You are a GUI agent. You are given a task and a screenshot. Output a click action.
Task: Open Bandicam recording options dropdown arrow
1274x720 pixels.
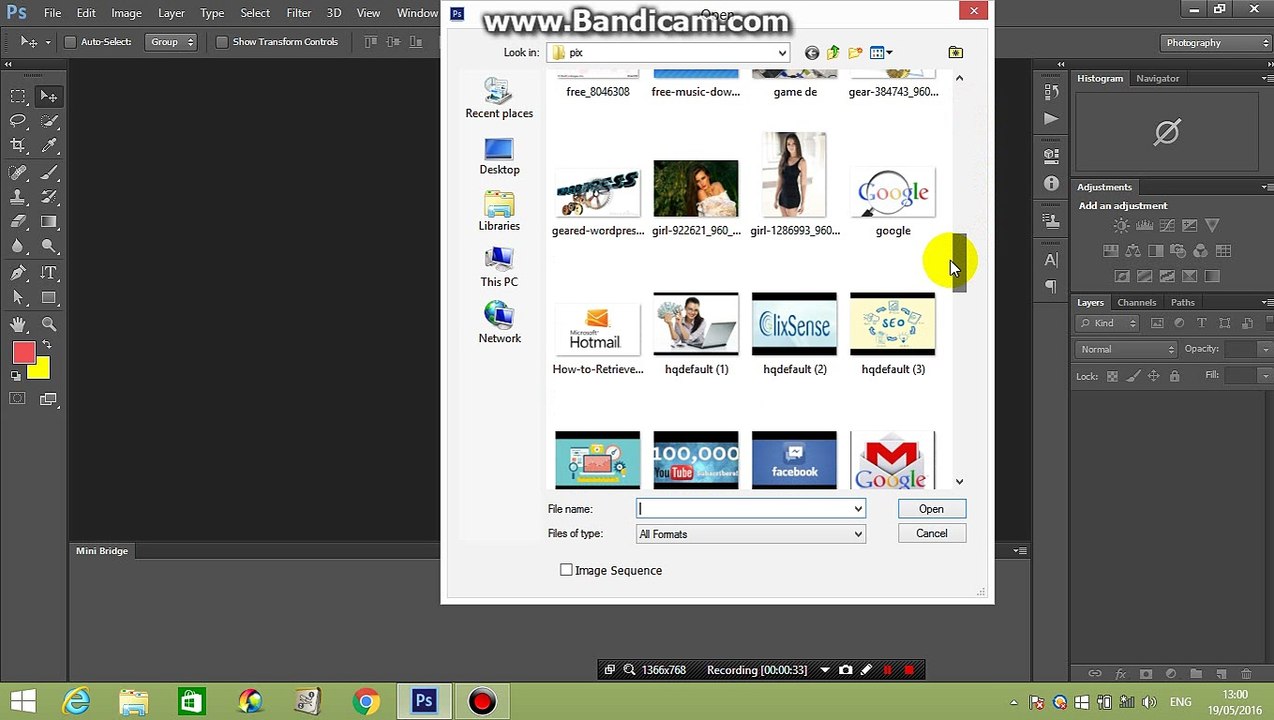pyautogui.click(x=825, y=670)
